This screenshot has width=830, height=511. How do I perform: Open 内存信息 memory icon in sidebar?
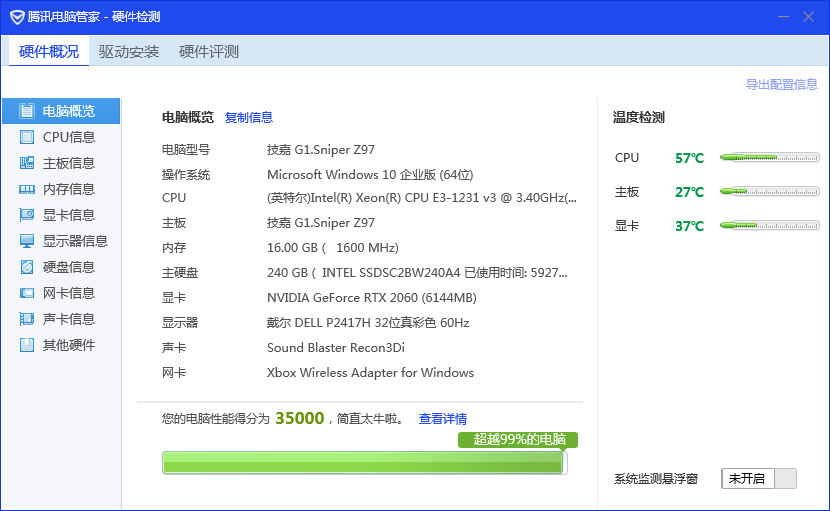coord(27,189)
